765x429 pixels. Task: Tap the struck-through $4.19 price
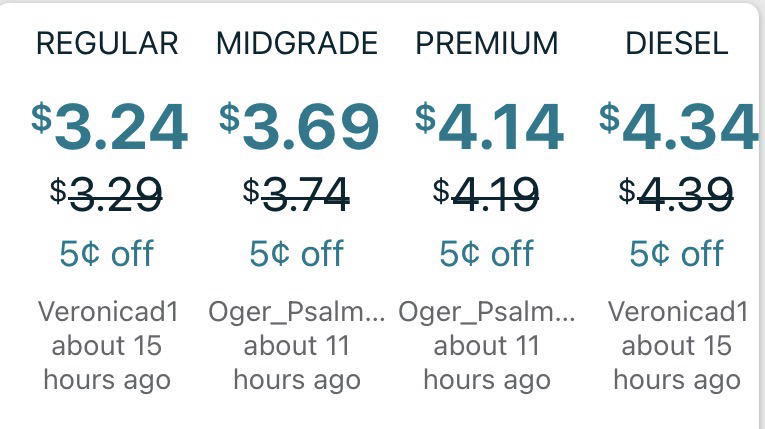[487, 192]
